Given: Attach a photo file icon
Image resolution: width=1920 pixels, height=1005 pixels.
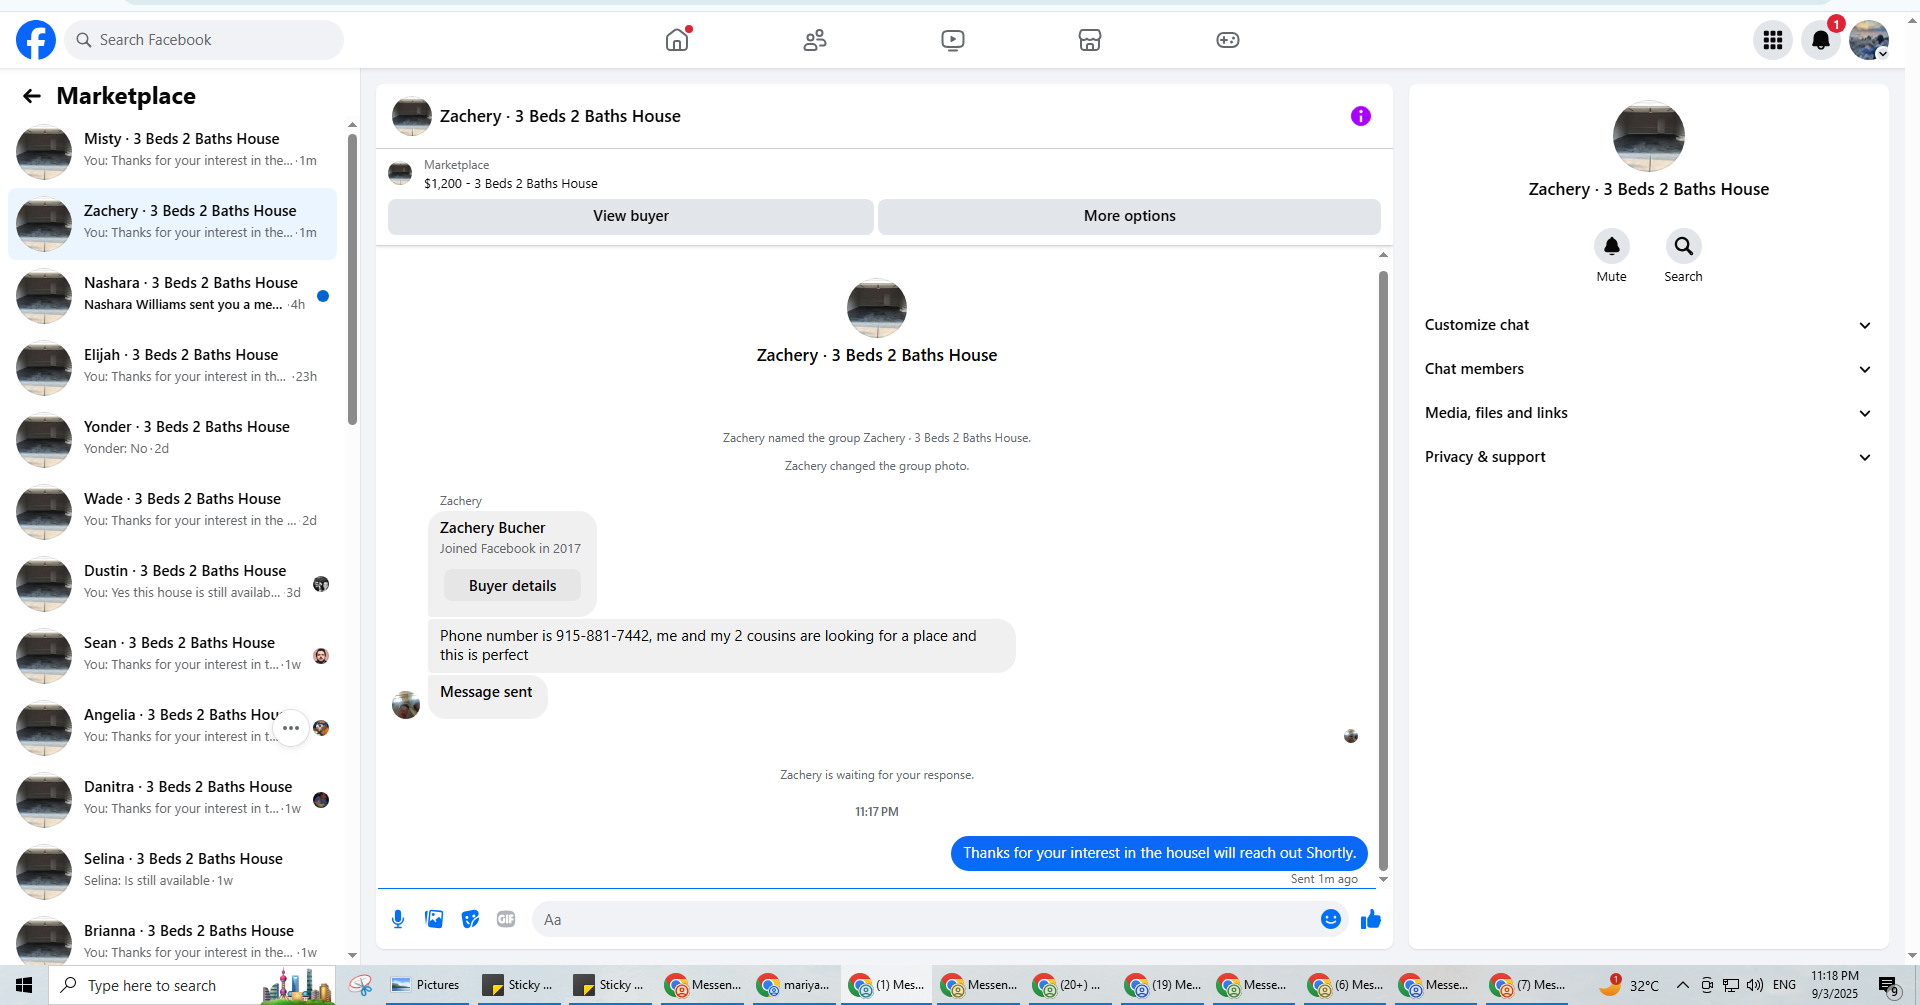Looking at the screenshot, I should 434,919.
